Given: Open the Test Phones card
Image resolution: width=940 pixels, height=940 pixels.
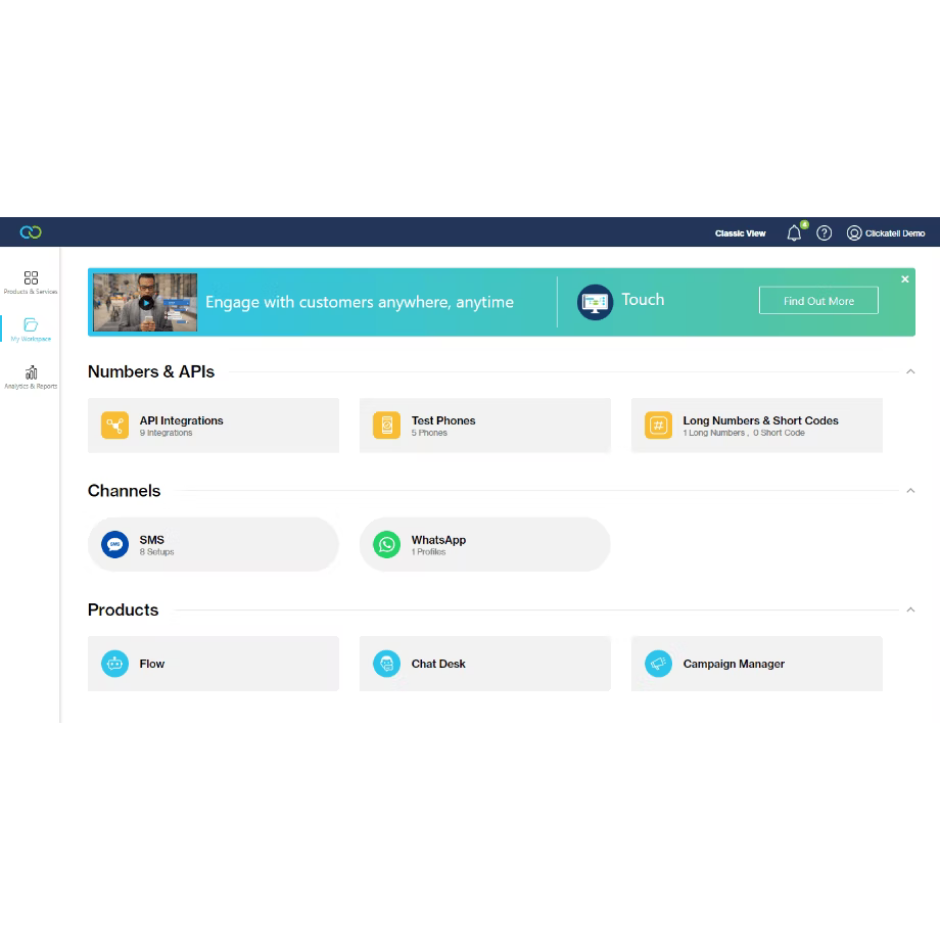Looking at the screenshot, I should coord(485,425).
